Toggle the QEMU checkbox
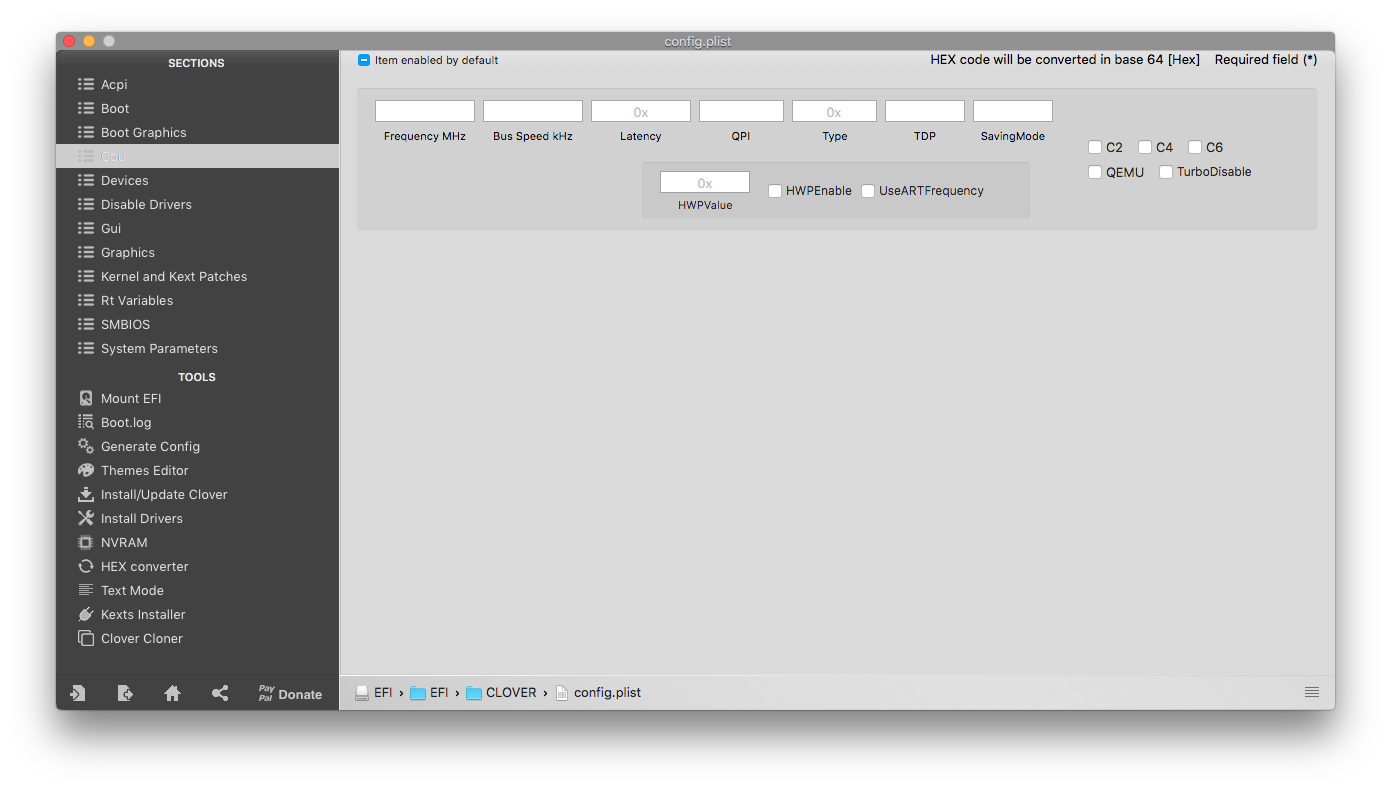Screen dimensions: 1391x790 pos(1095,172)
